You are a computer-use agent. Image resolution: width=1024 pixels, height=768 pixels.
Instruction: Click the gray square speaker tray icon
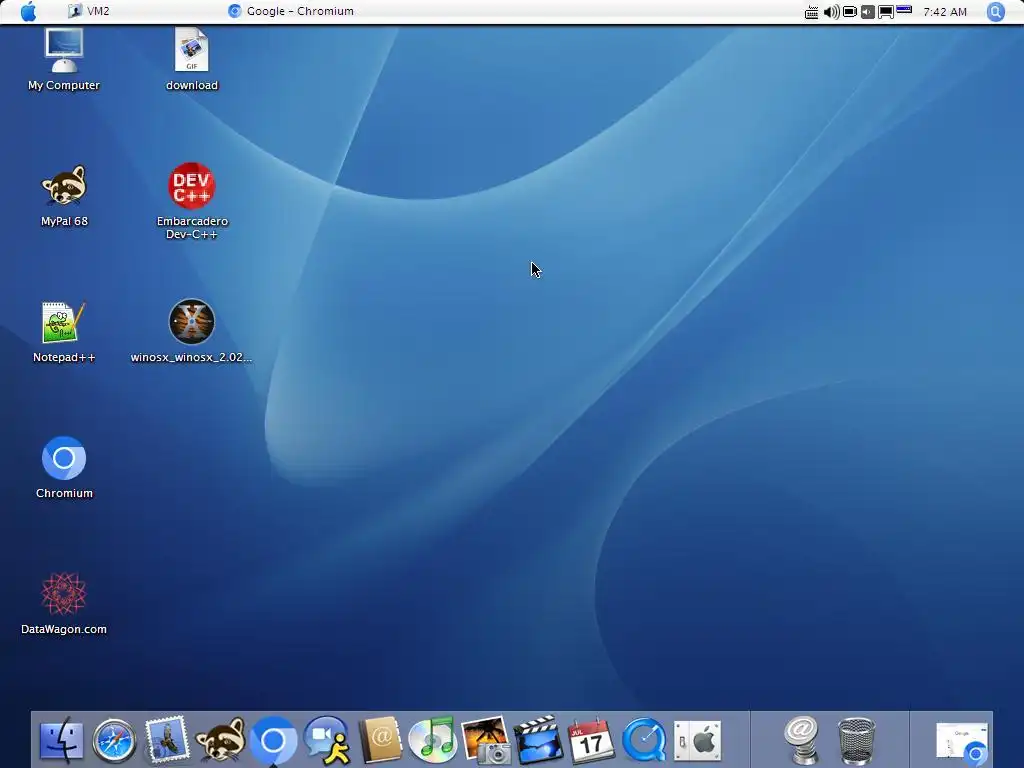[867, 12]
